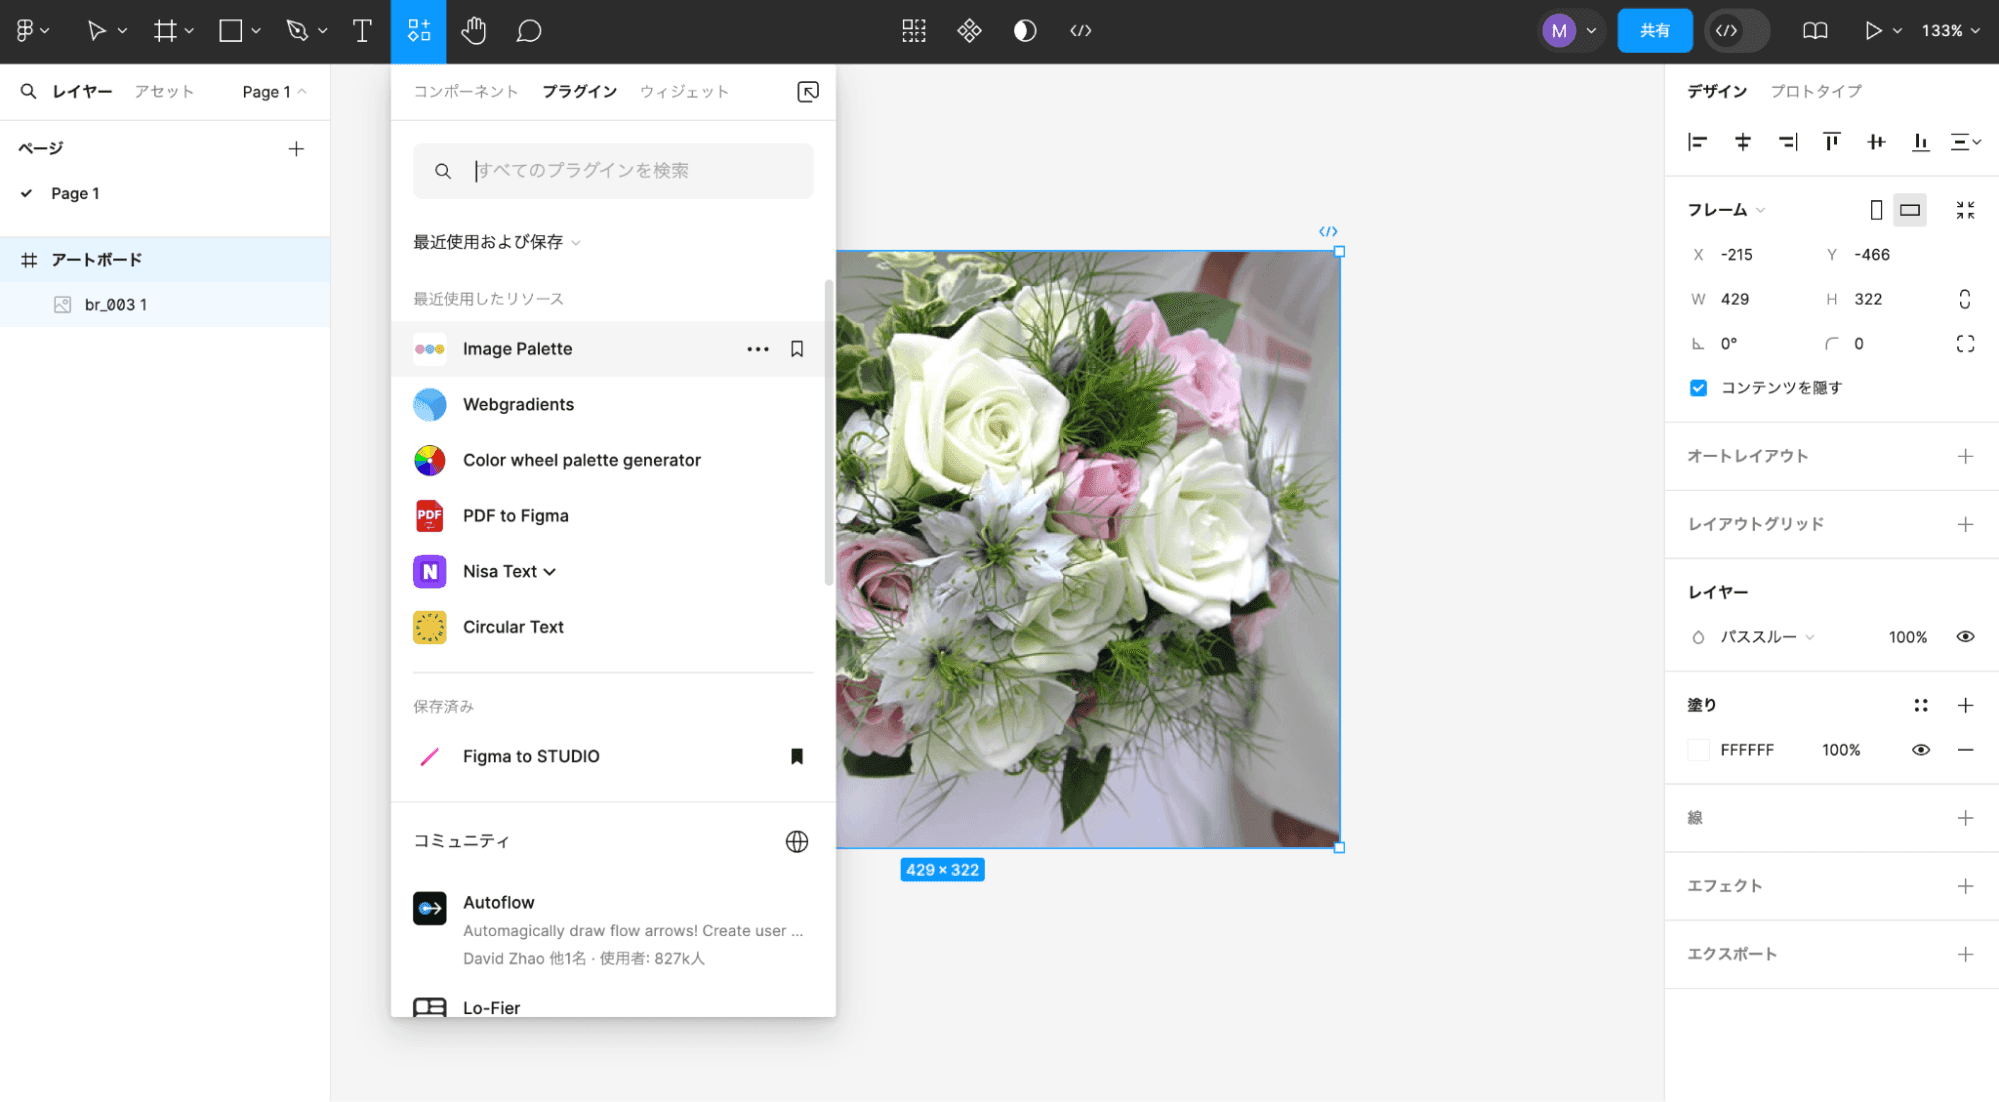Viewport: 1999px width, 1102px height.
Task: Toggle Dev Mode switch in toolbar
Action: [1737, 31]
